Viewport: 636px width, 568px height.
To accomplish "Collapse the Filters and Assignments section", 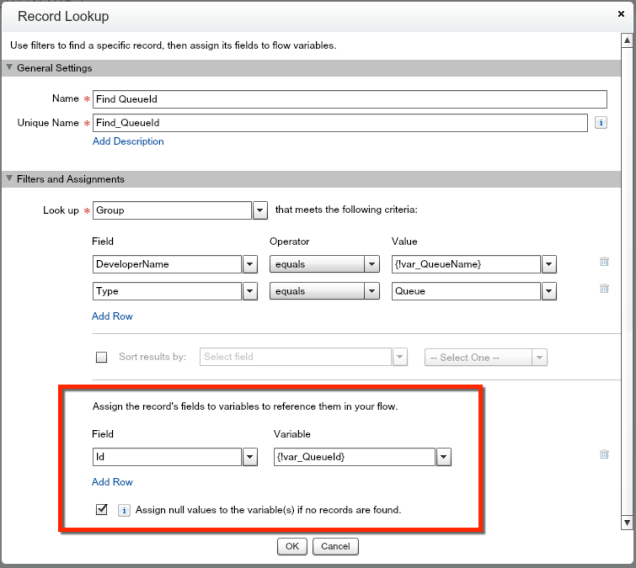I will [10, 179].
